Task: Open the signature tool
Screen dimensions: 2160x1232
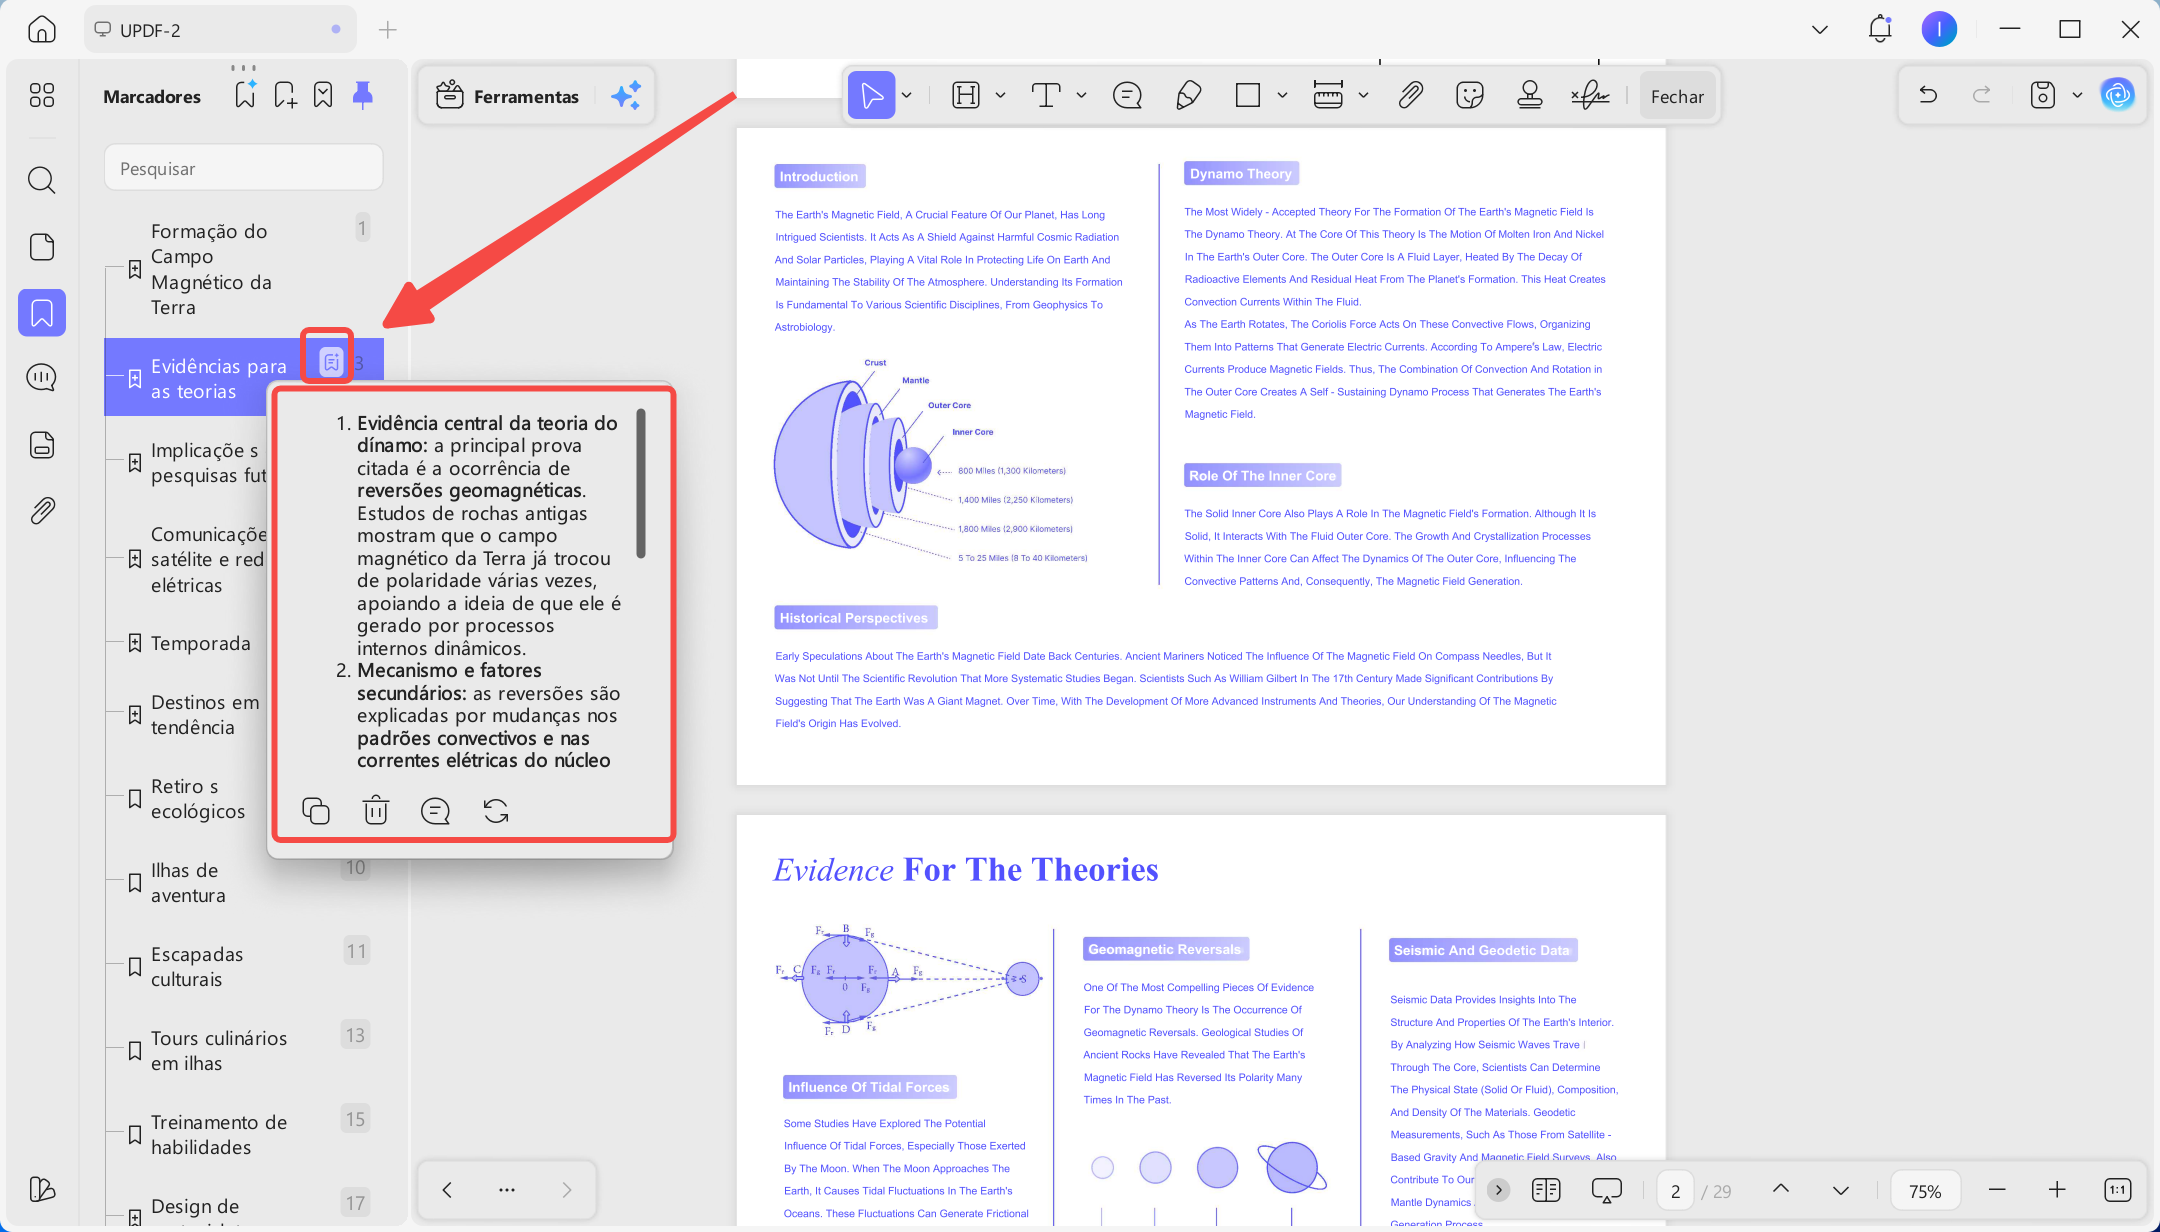Action: click(x=1590, y=96)
